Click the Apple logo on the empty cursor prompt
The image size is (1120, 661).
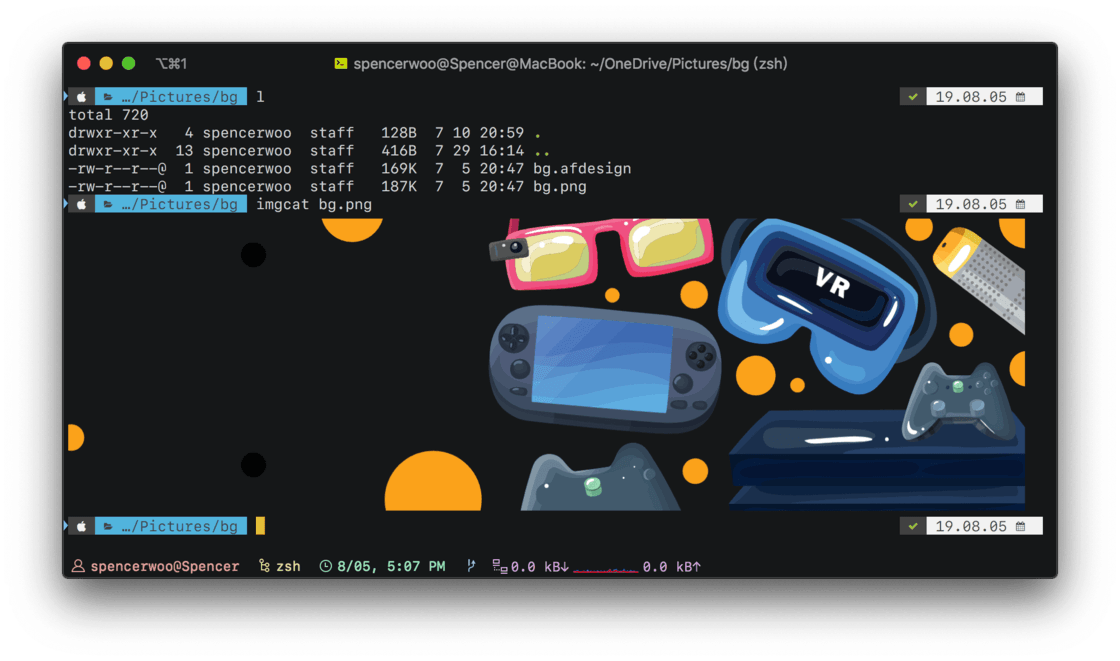coord(81,527)
